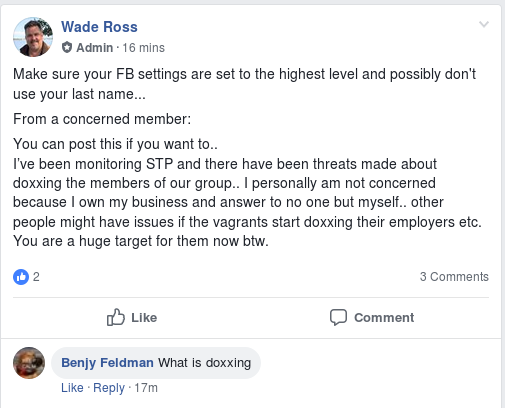
Task: Visit Benjy Feldman's profile name link
Action: [x=107, y=362]
